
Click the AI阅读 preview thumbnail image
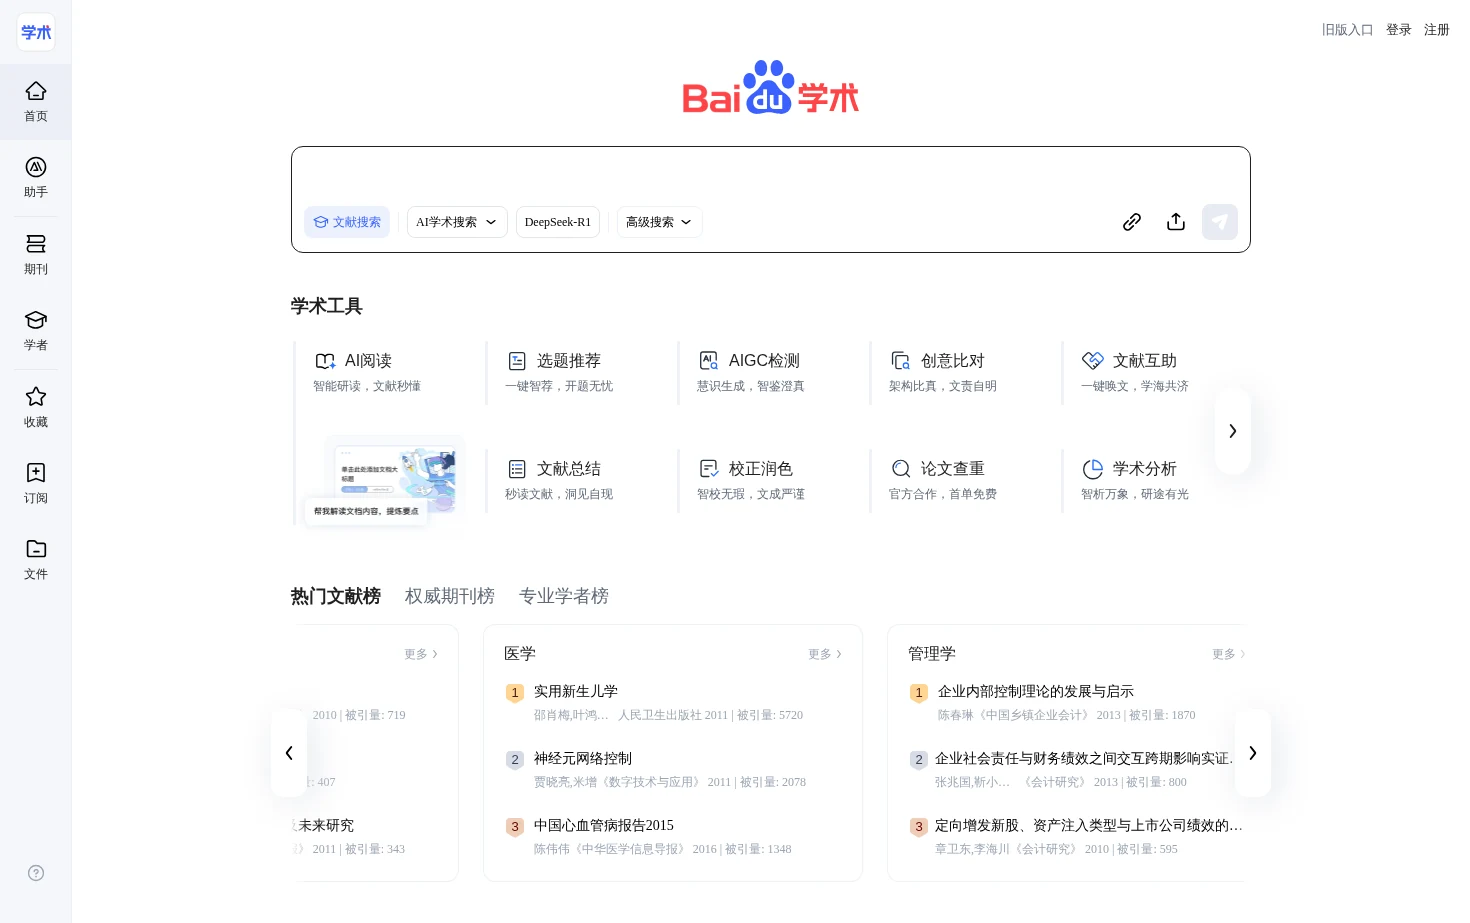pos(384,480)
